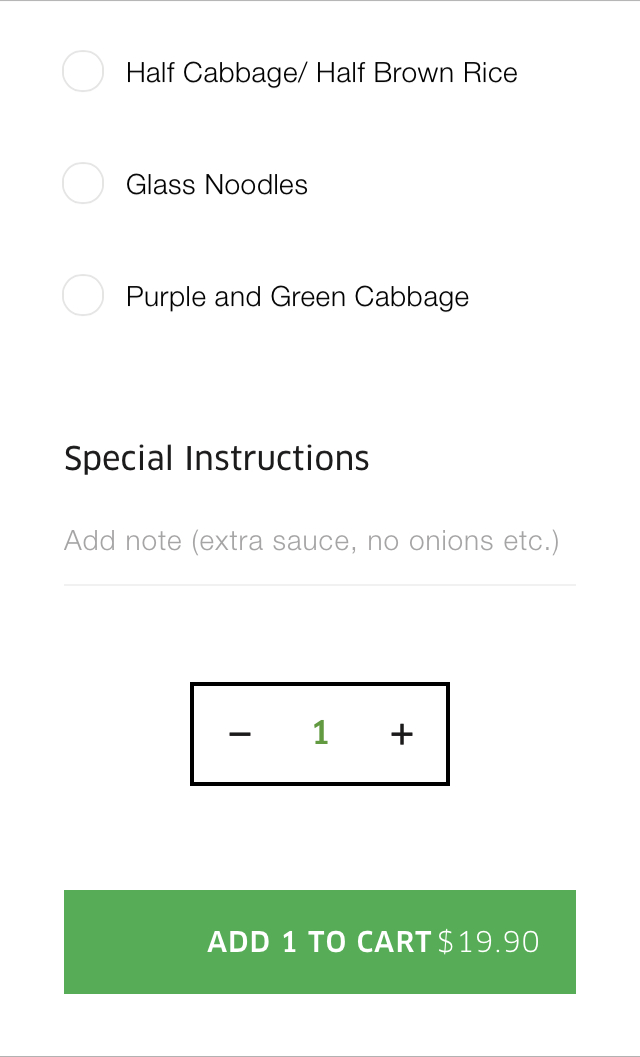Tap the Purple and Green Cabbage label

coord(297,297)
